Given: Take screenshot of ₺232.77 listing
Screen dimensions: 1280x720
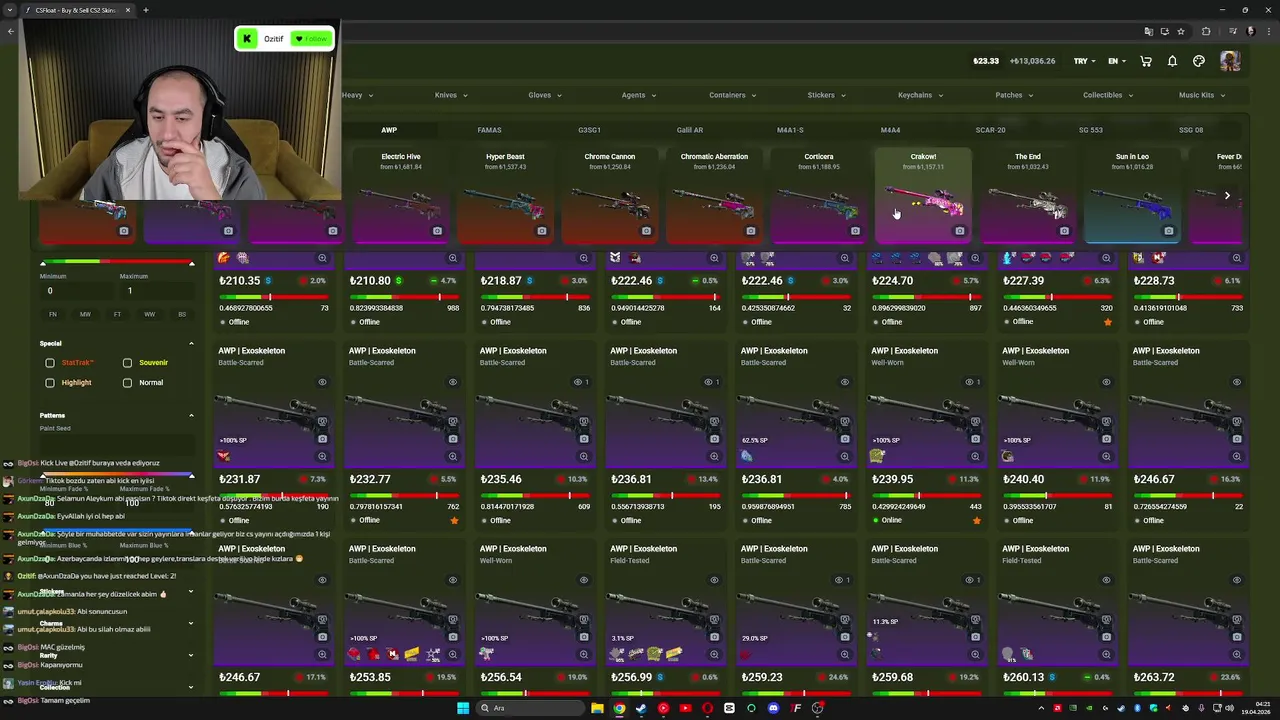Looking at the screenshot, I should [453, 439].
